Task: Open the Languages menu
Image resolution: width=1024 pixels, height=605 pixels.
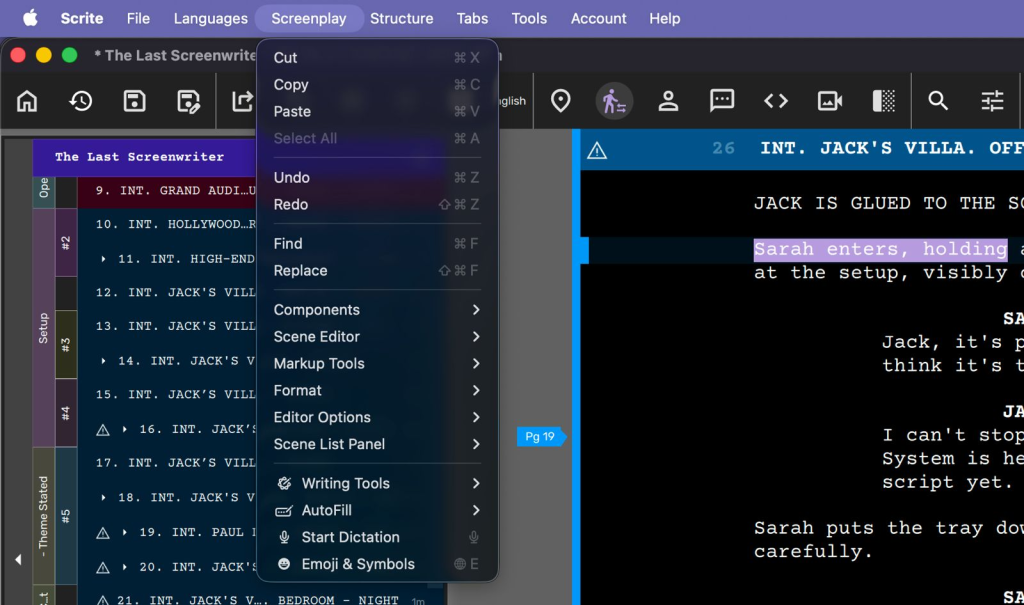Action: [x=210, y=18]
